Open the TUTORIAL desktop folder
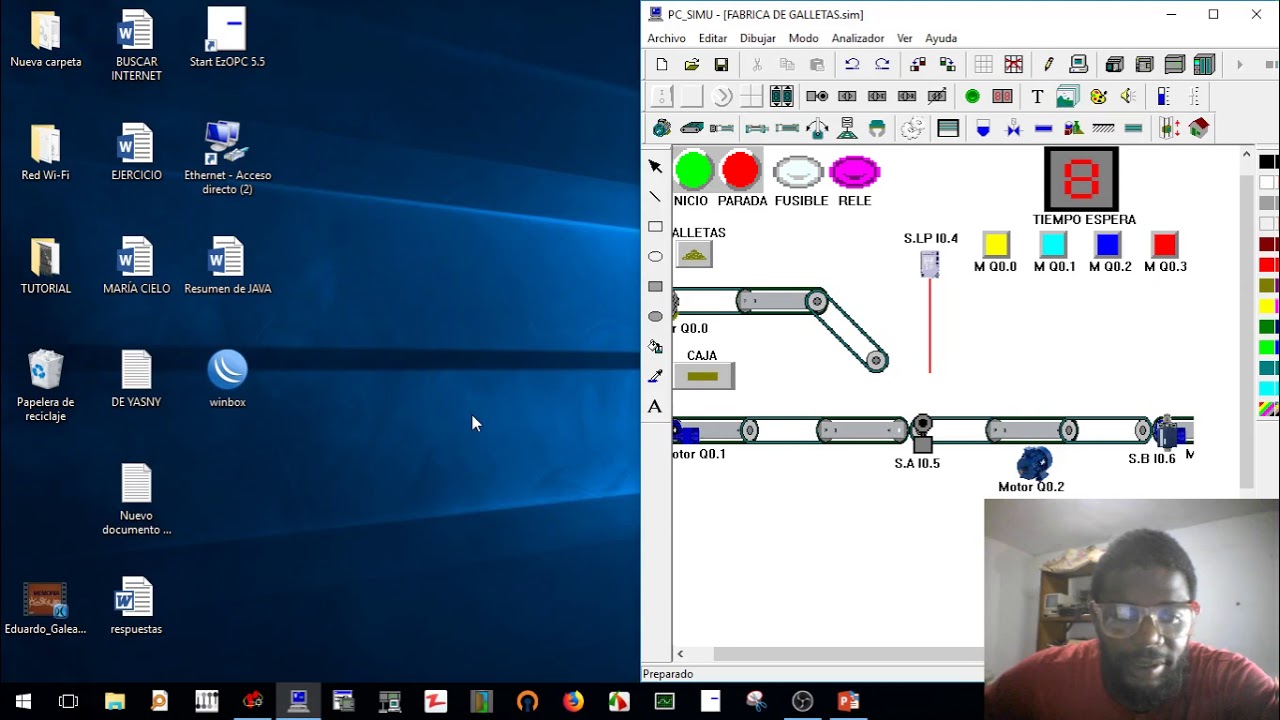1280x720 pixels. pos(45,265)
